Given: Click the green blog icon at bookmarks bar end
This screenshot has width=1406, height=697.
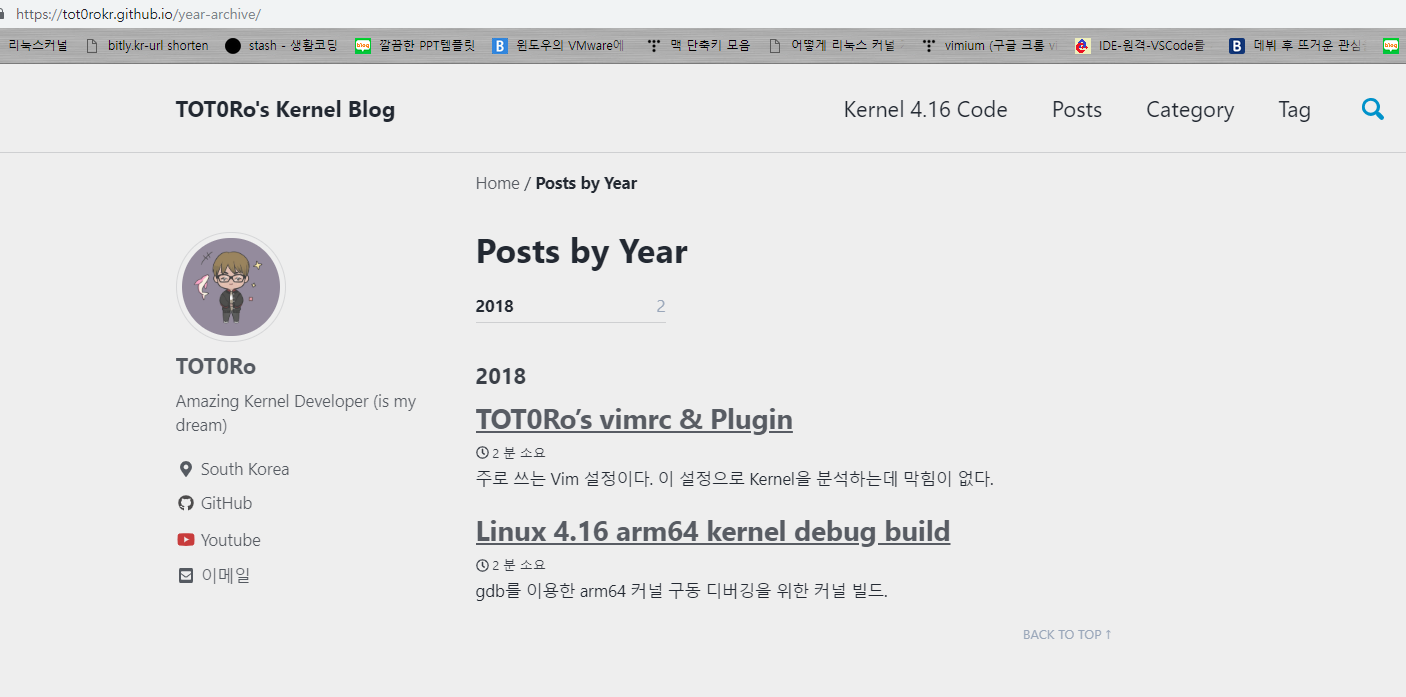Looking at the screenshot, I should tap(1393, 45).
